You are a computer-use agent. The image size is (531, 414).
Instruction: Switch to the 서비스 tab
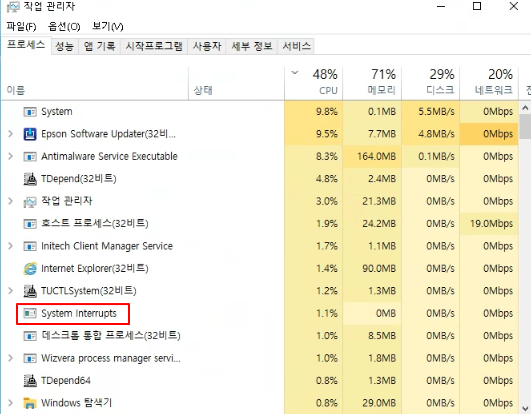(296, 46)
